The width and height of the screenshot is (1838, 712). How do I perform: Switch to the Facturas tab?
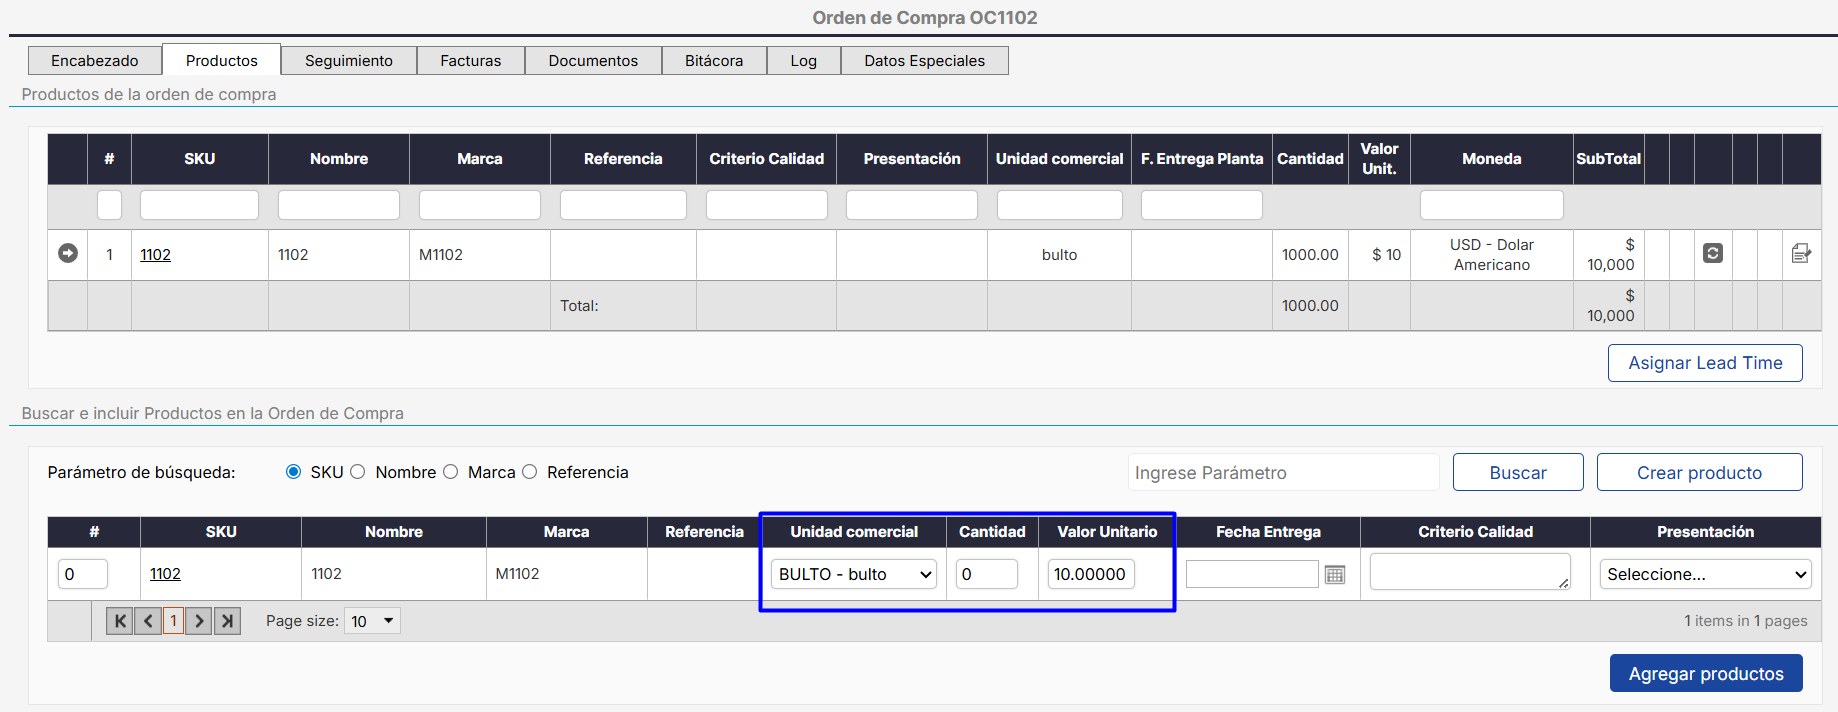tap(470, 61)
